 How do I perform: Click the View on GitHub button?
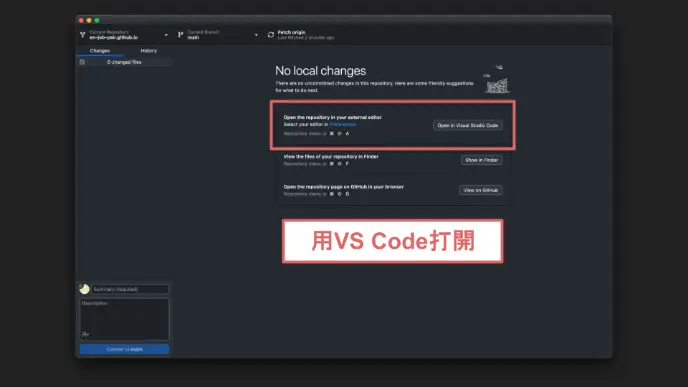point(480,190)
